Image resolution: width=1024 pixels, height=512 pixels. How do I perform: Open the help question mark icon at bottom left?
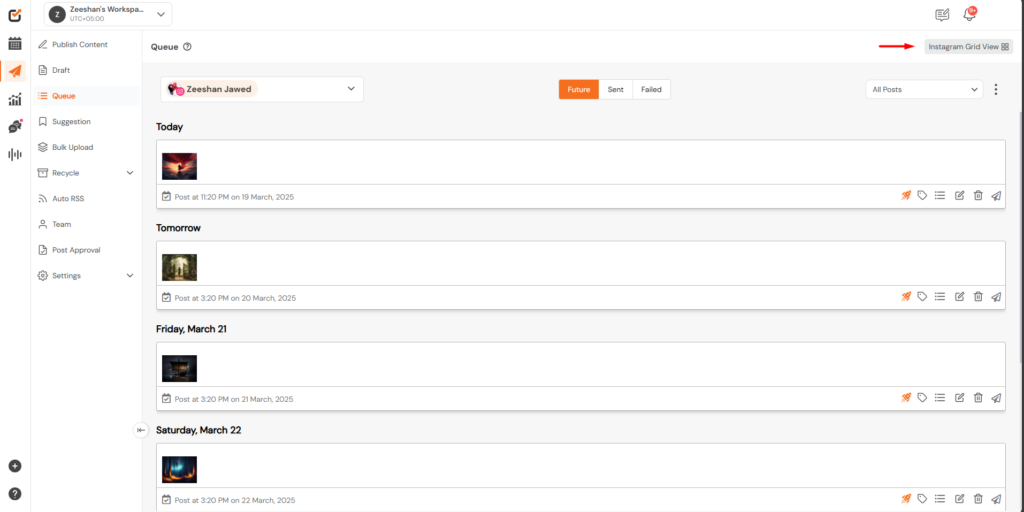14,494
